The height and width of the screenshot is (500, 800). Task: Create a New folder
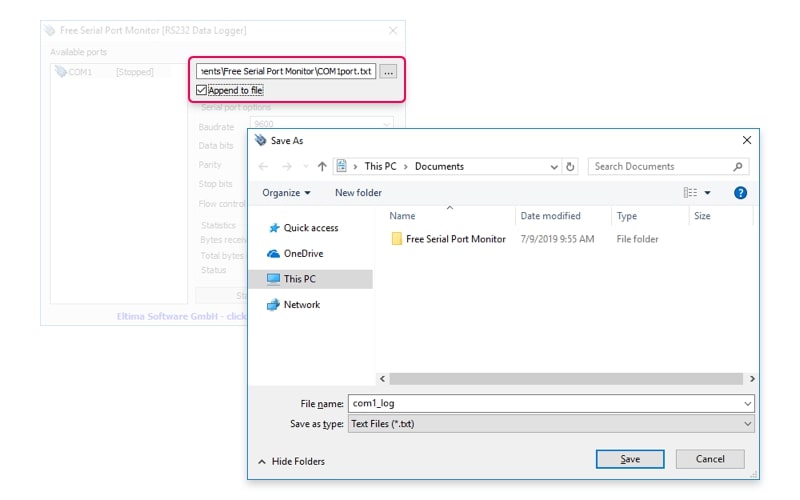(x=358, y=192)
